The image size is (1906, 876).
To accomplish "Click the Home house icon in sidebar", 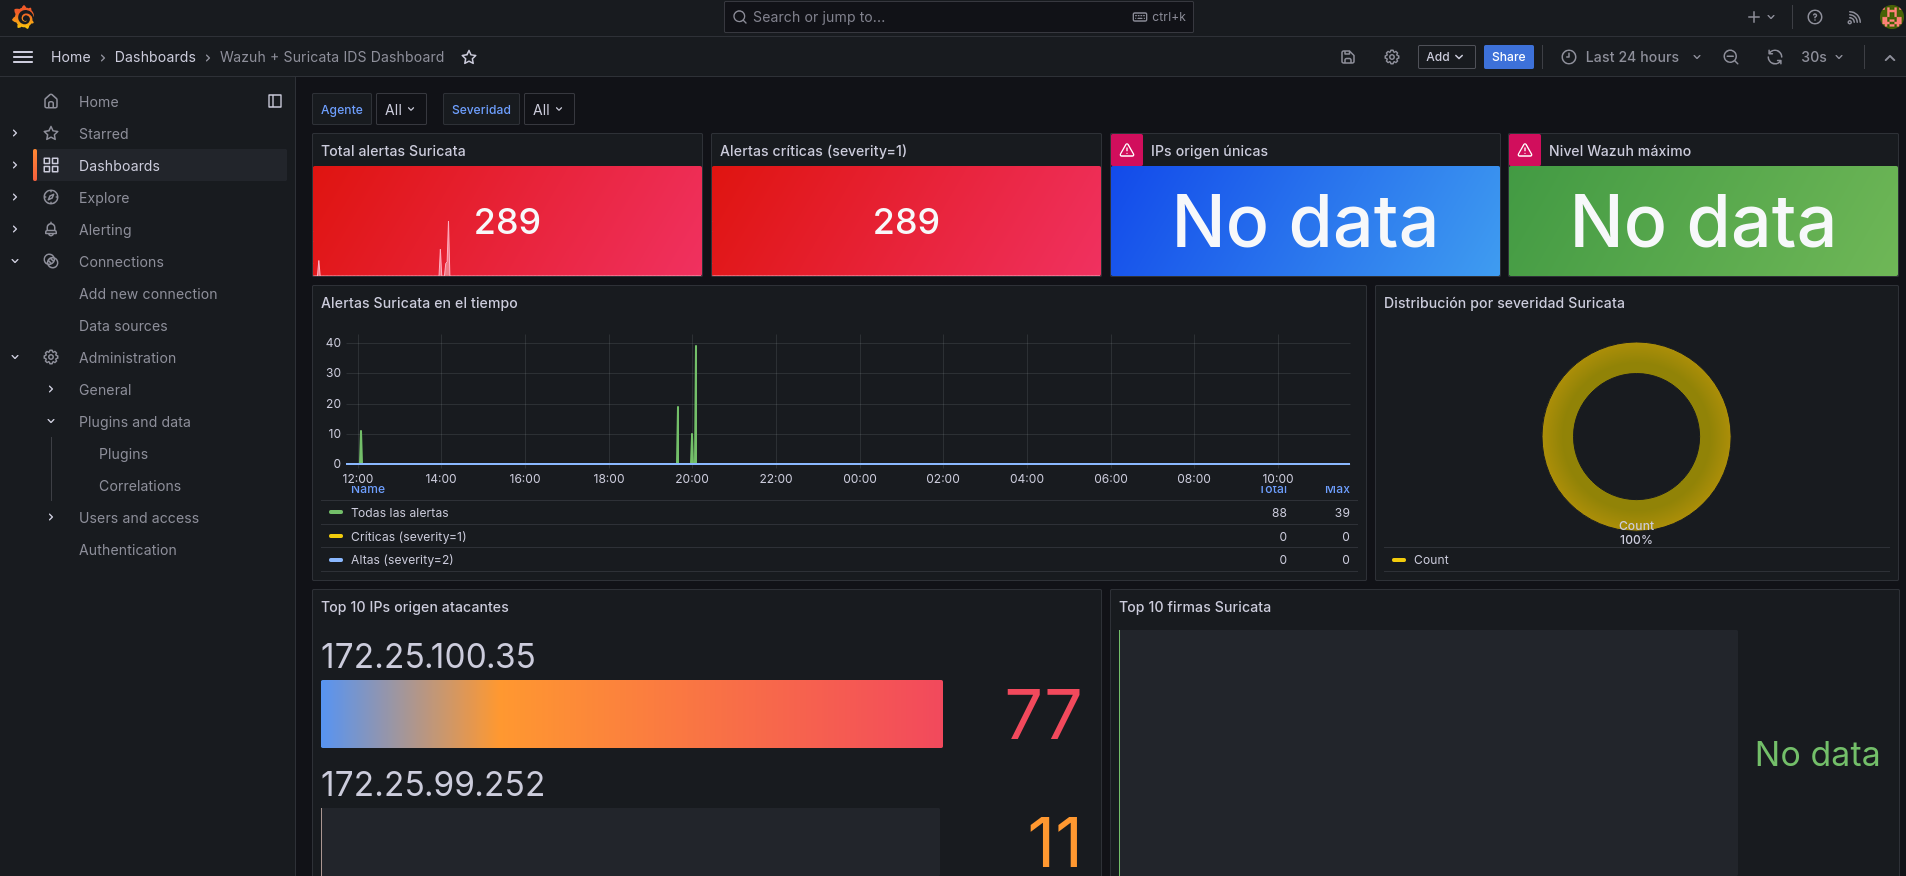I will (51, 101).
